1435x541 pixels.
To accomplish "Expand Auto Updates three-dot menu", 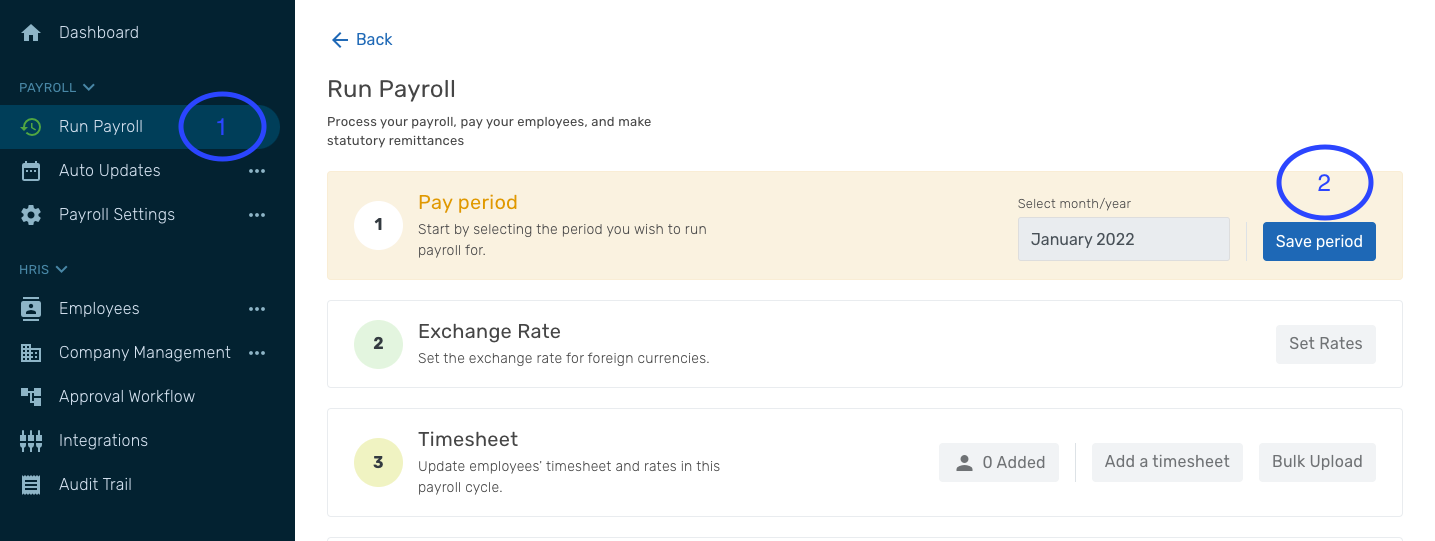I will (x=257, y=171).
